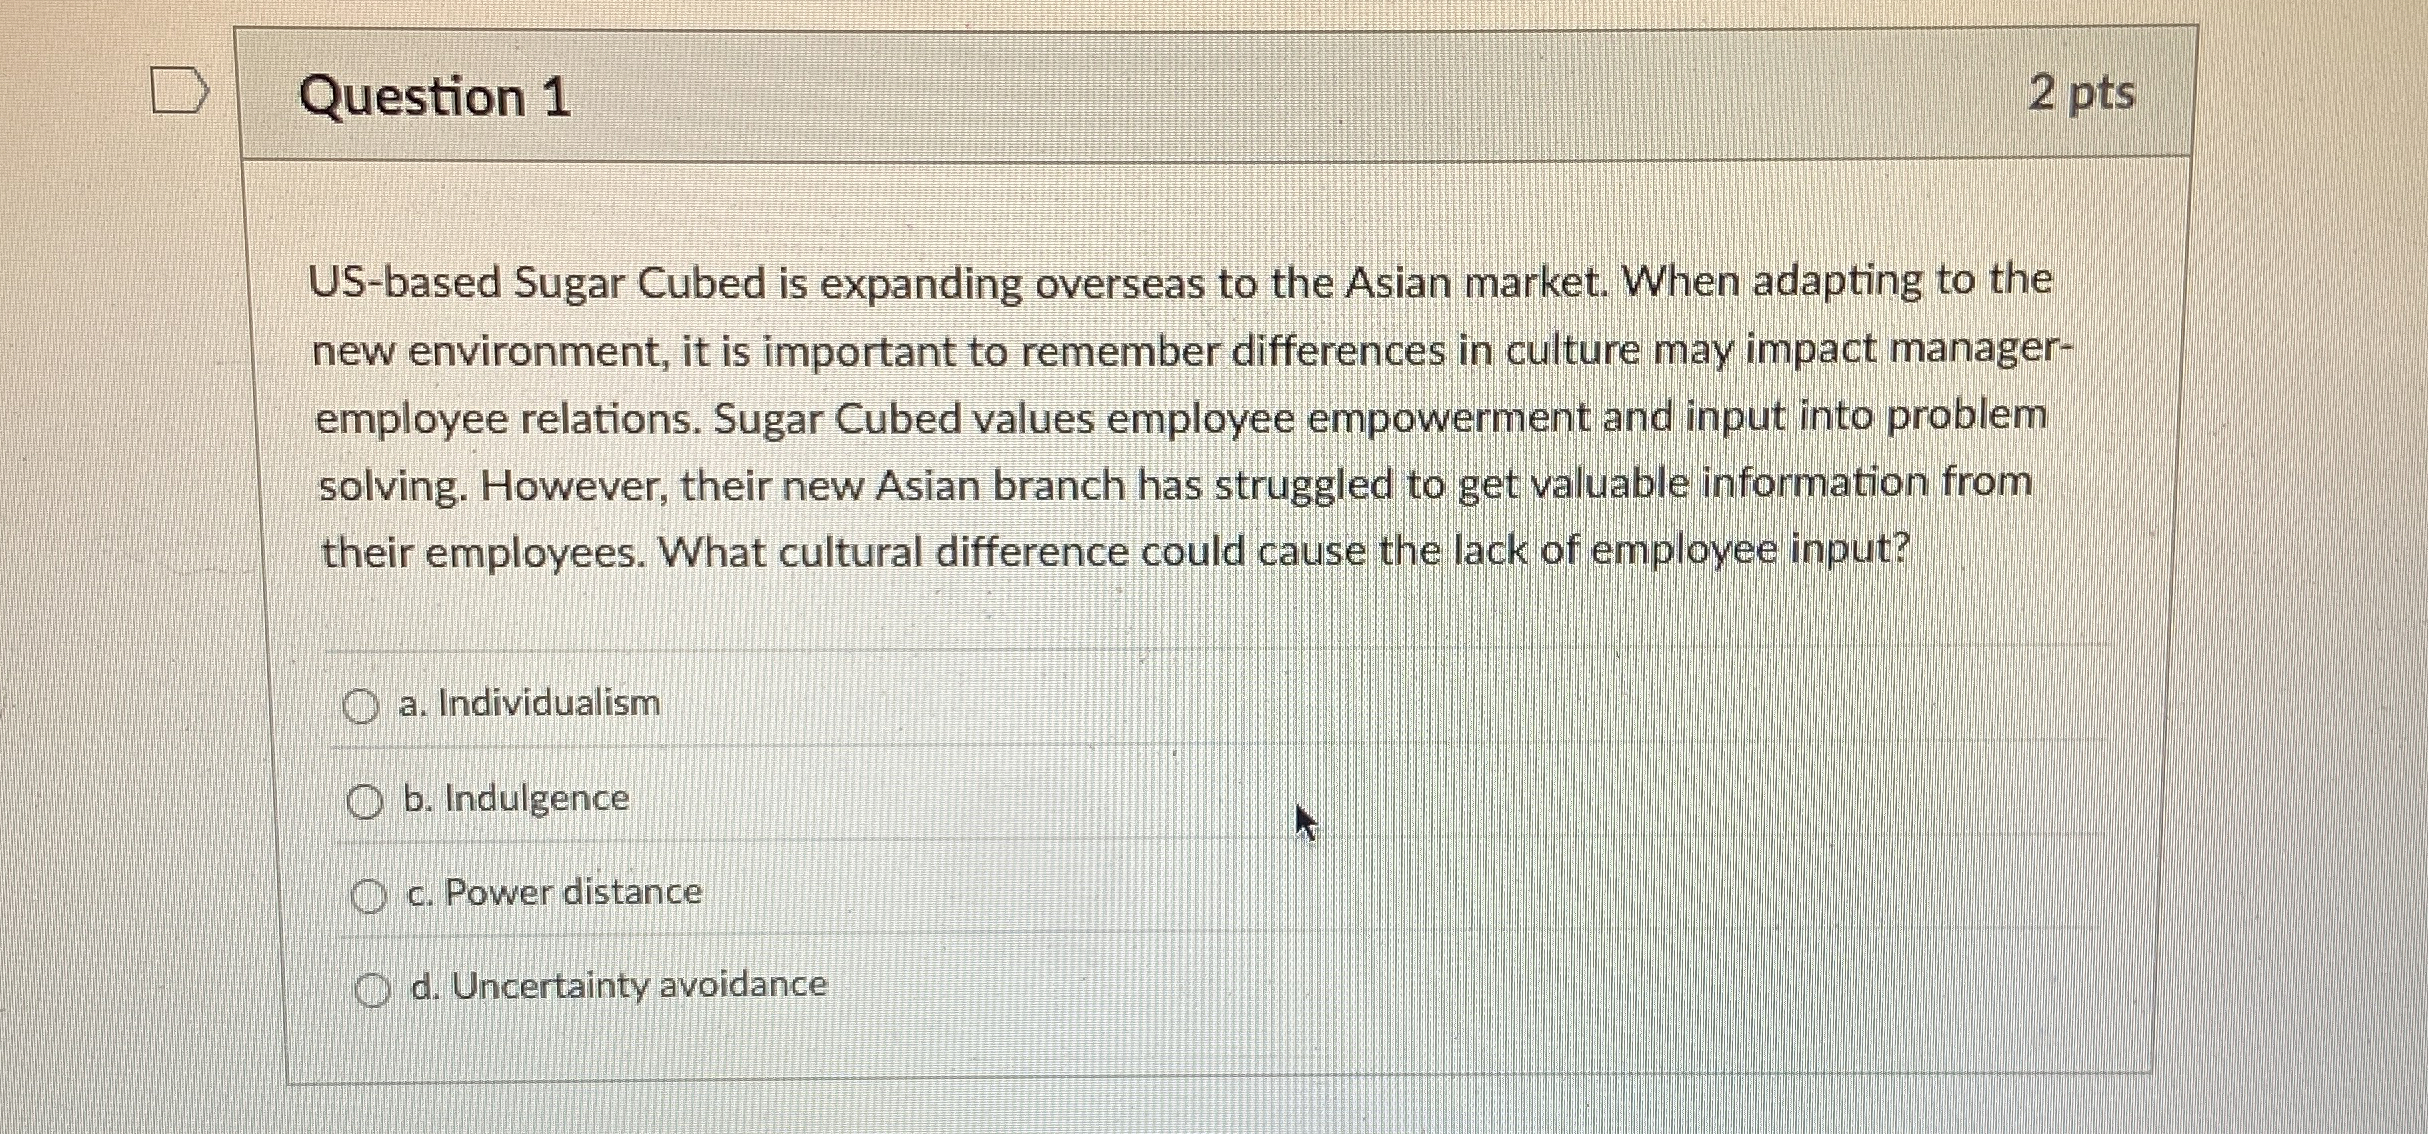
Task: Click the answer text Individualism
Action: click(x=530, y=703)
